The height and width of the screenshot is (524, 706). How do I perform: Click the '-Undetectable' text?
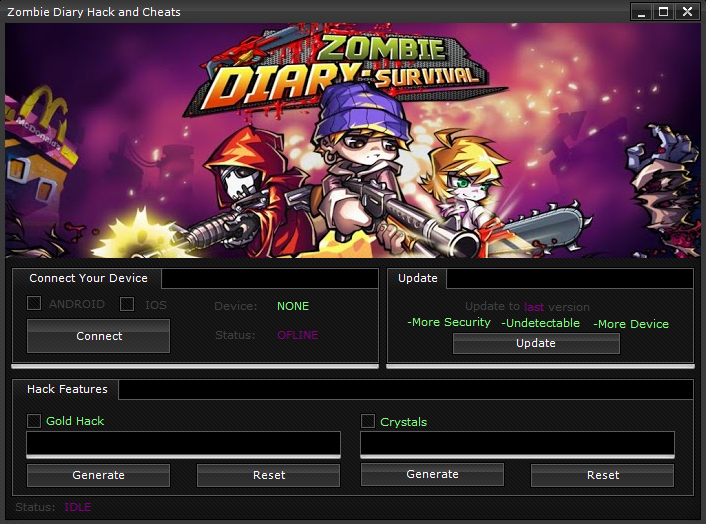tap(541, 323)
